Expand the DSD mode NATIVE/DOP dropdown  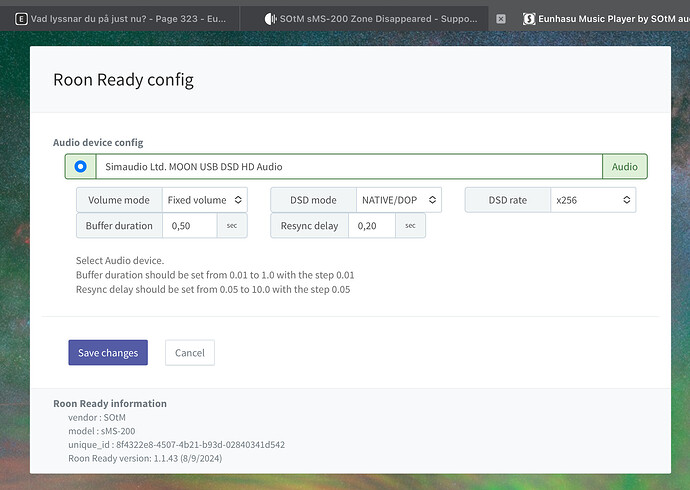click(x=399, y=200)
